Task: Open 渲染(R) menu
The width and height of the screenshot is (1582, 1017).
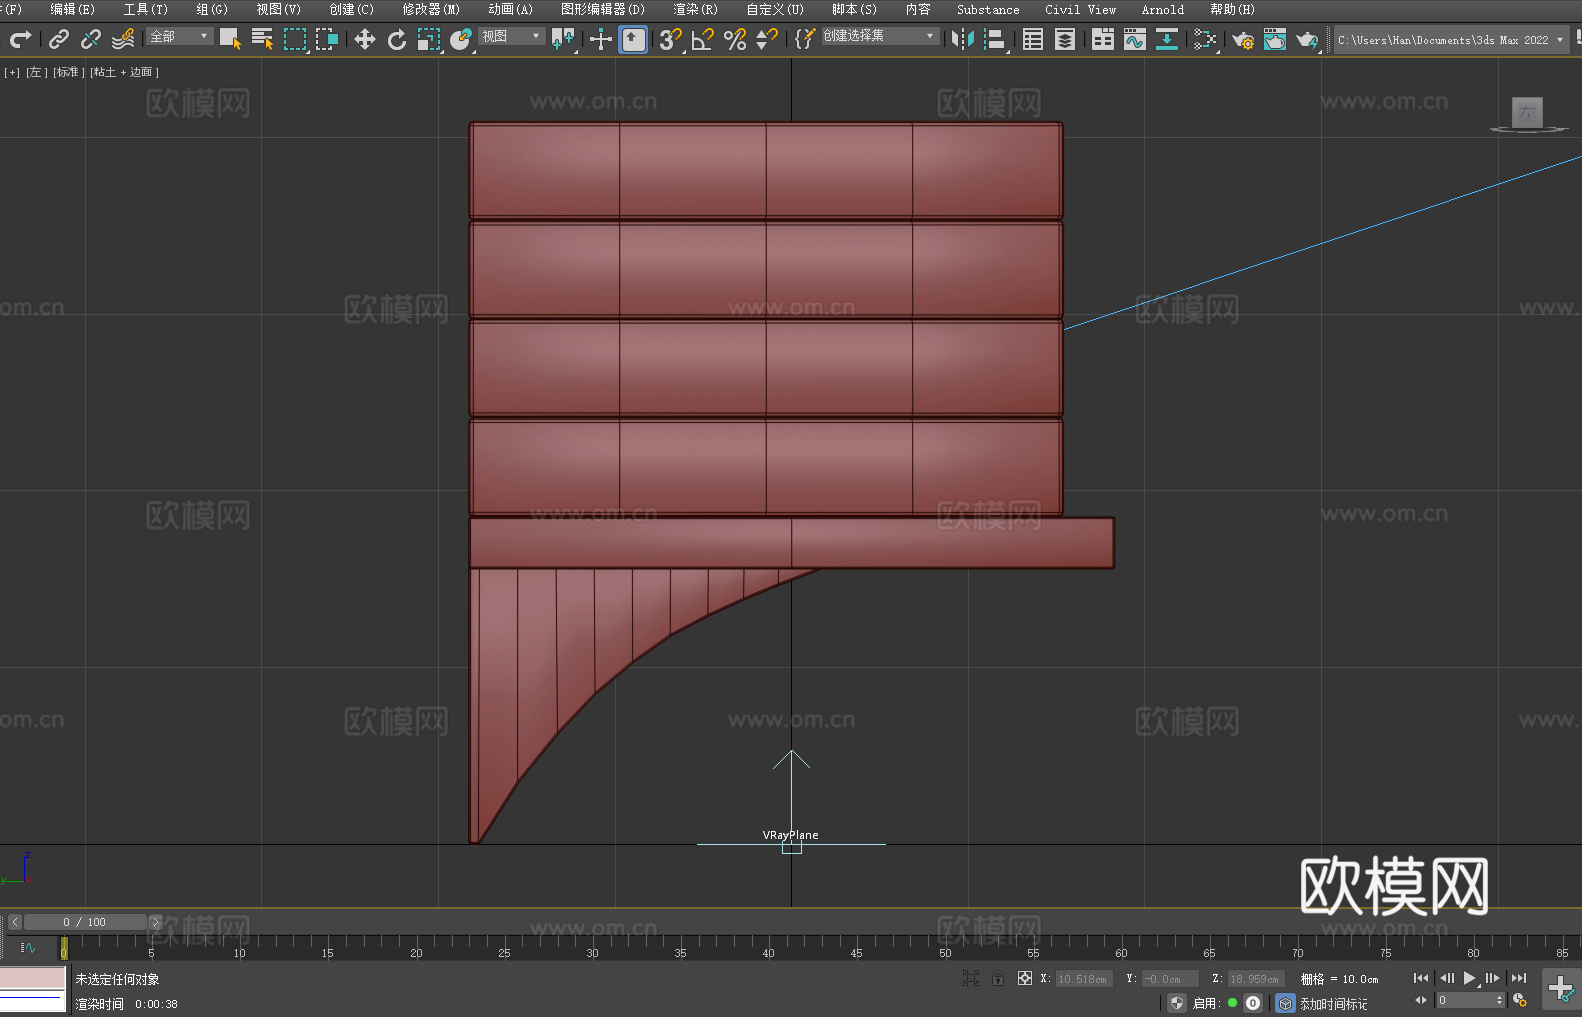Action: tap(695, 9)
